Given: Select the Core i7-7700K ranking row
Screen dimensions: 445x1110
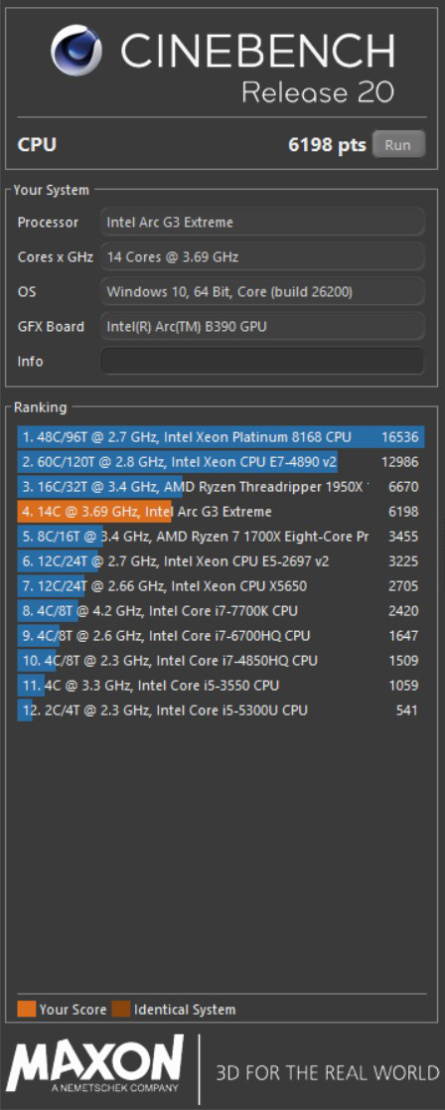Looking at the screenshot, I should pos(221,611).
